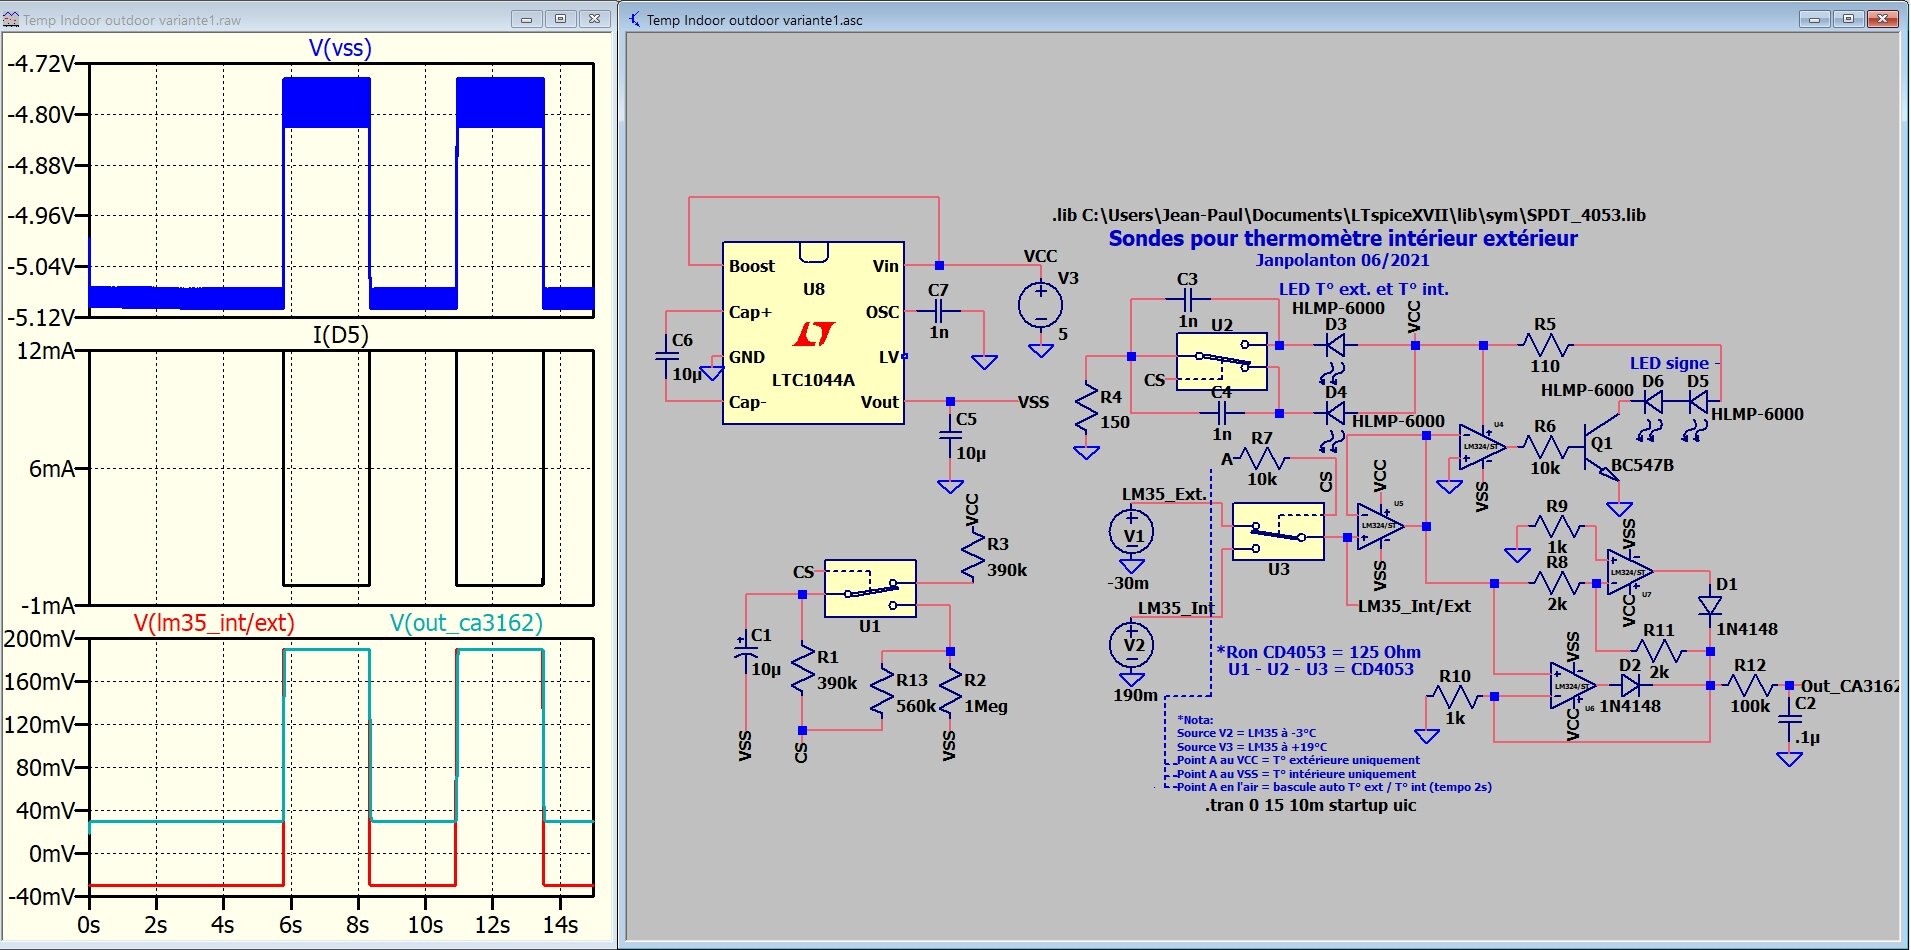Click resistor R2 1Meg
The width and height of the screenshot is (1911, 950).
tap(950, 691)
